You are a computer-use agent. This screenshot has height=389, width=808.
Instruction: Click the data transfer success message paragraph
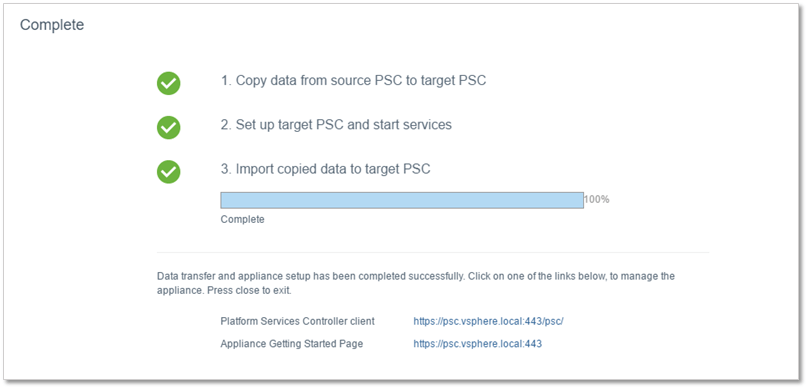(416, 283)
